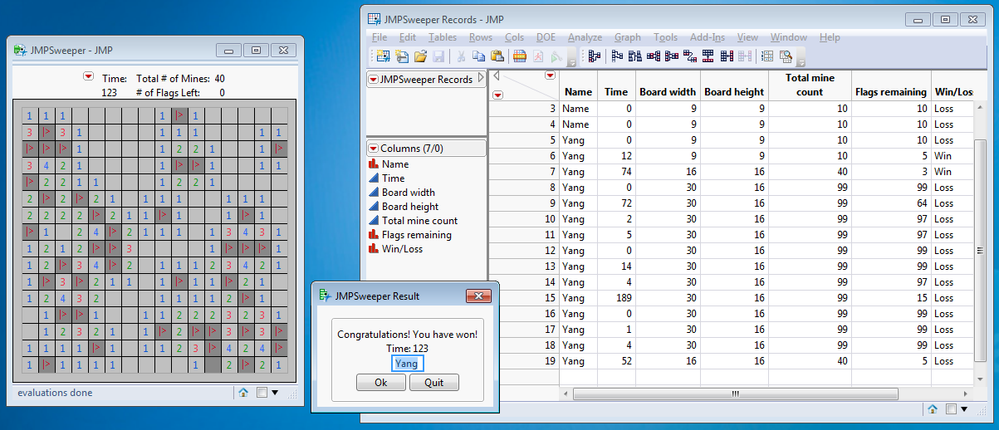Click the Sort table toolbar icon

[x=635, y=56]
